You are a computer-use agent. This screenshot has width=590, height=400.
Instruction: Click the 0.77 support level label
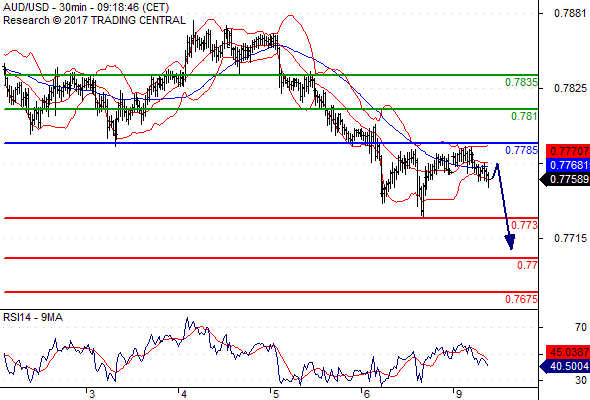[527, 265]
